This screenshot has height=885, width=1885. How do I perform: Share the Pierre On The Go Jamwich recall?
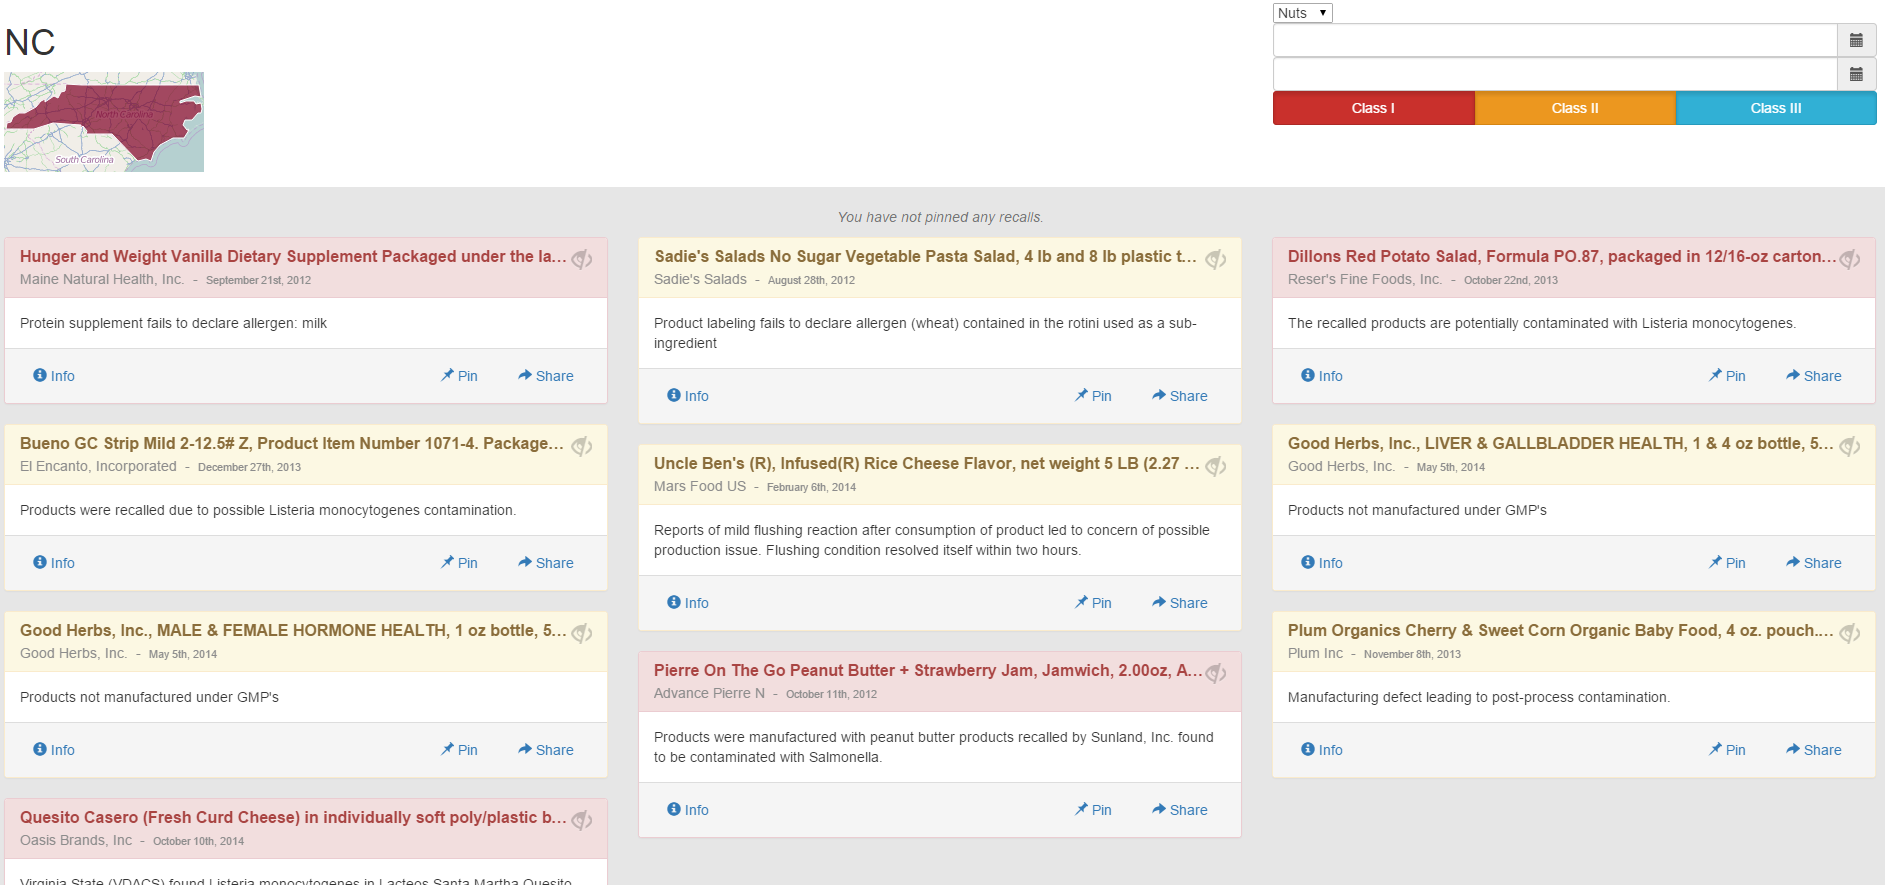click(1180, 810)
